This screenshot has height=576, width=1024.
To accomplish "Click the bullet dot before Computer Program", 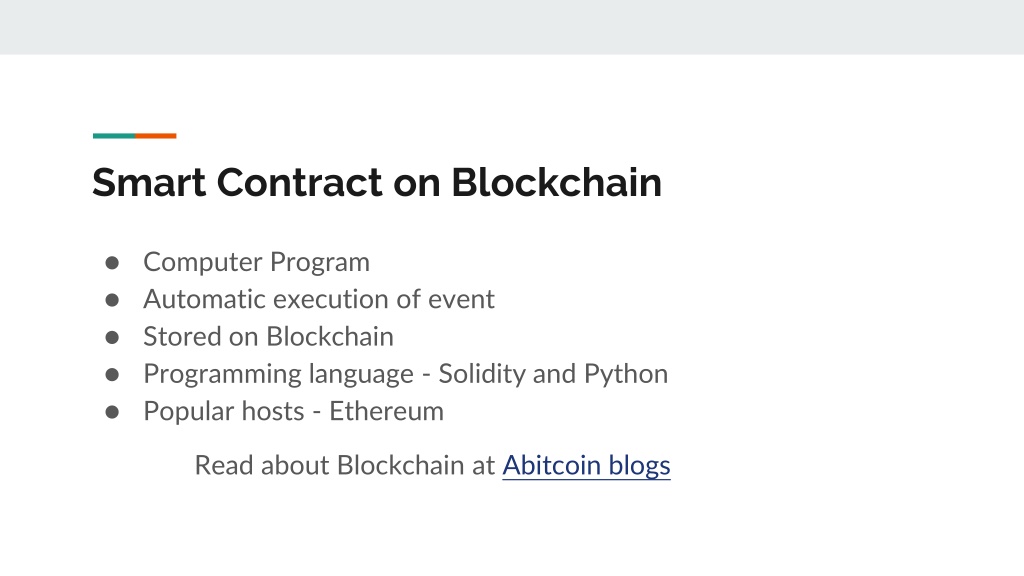I will pos(112,263).
